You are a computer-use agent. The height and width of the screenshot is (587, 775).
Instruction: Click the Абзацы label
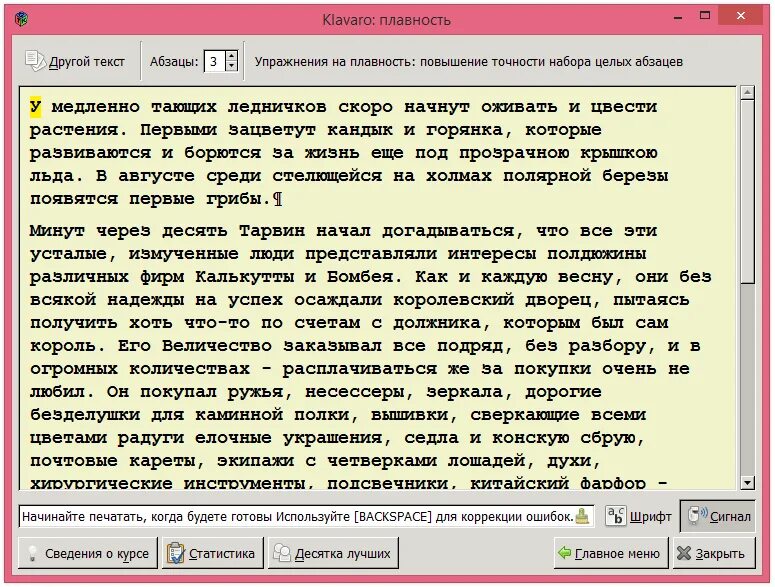click(174, 62)
